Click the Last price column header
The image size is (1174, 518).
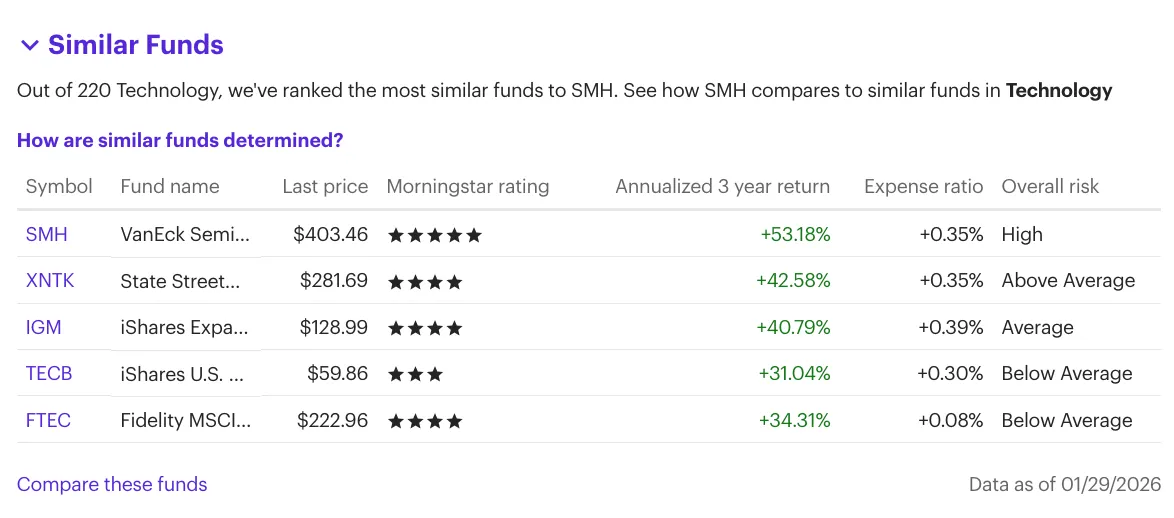coord(325,186)
